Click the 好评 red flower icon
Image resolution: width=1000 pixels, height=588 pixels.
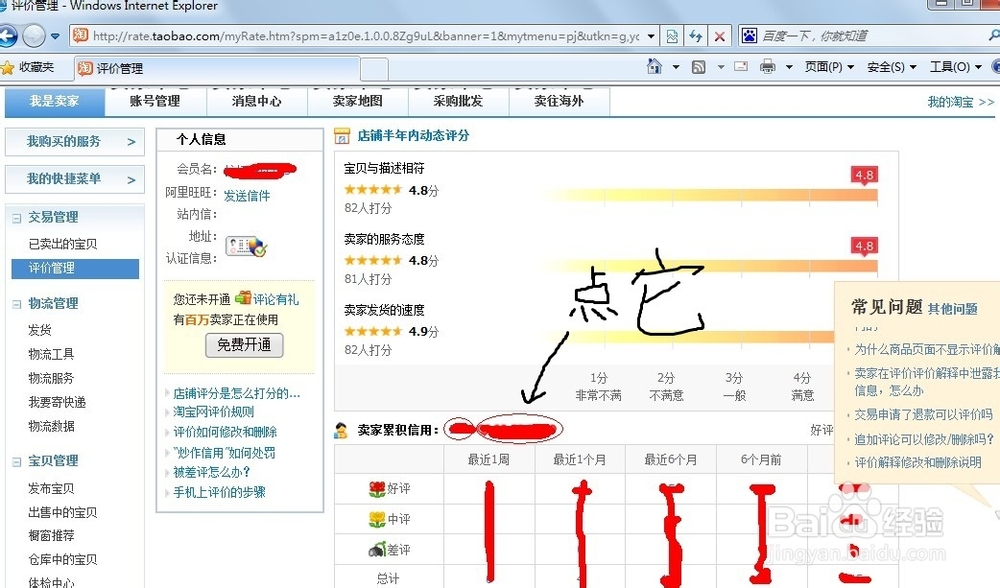(375, 488)
